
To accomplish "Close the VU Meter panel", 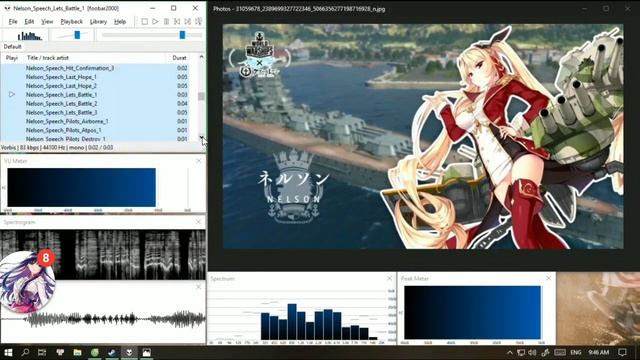I will click(x=199, y=161).
